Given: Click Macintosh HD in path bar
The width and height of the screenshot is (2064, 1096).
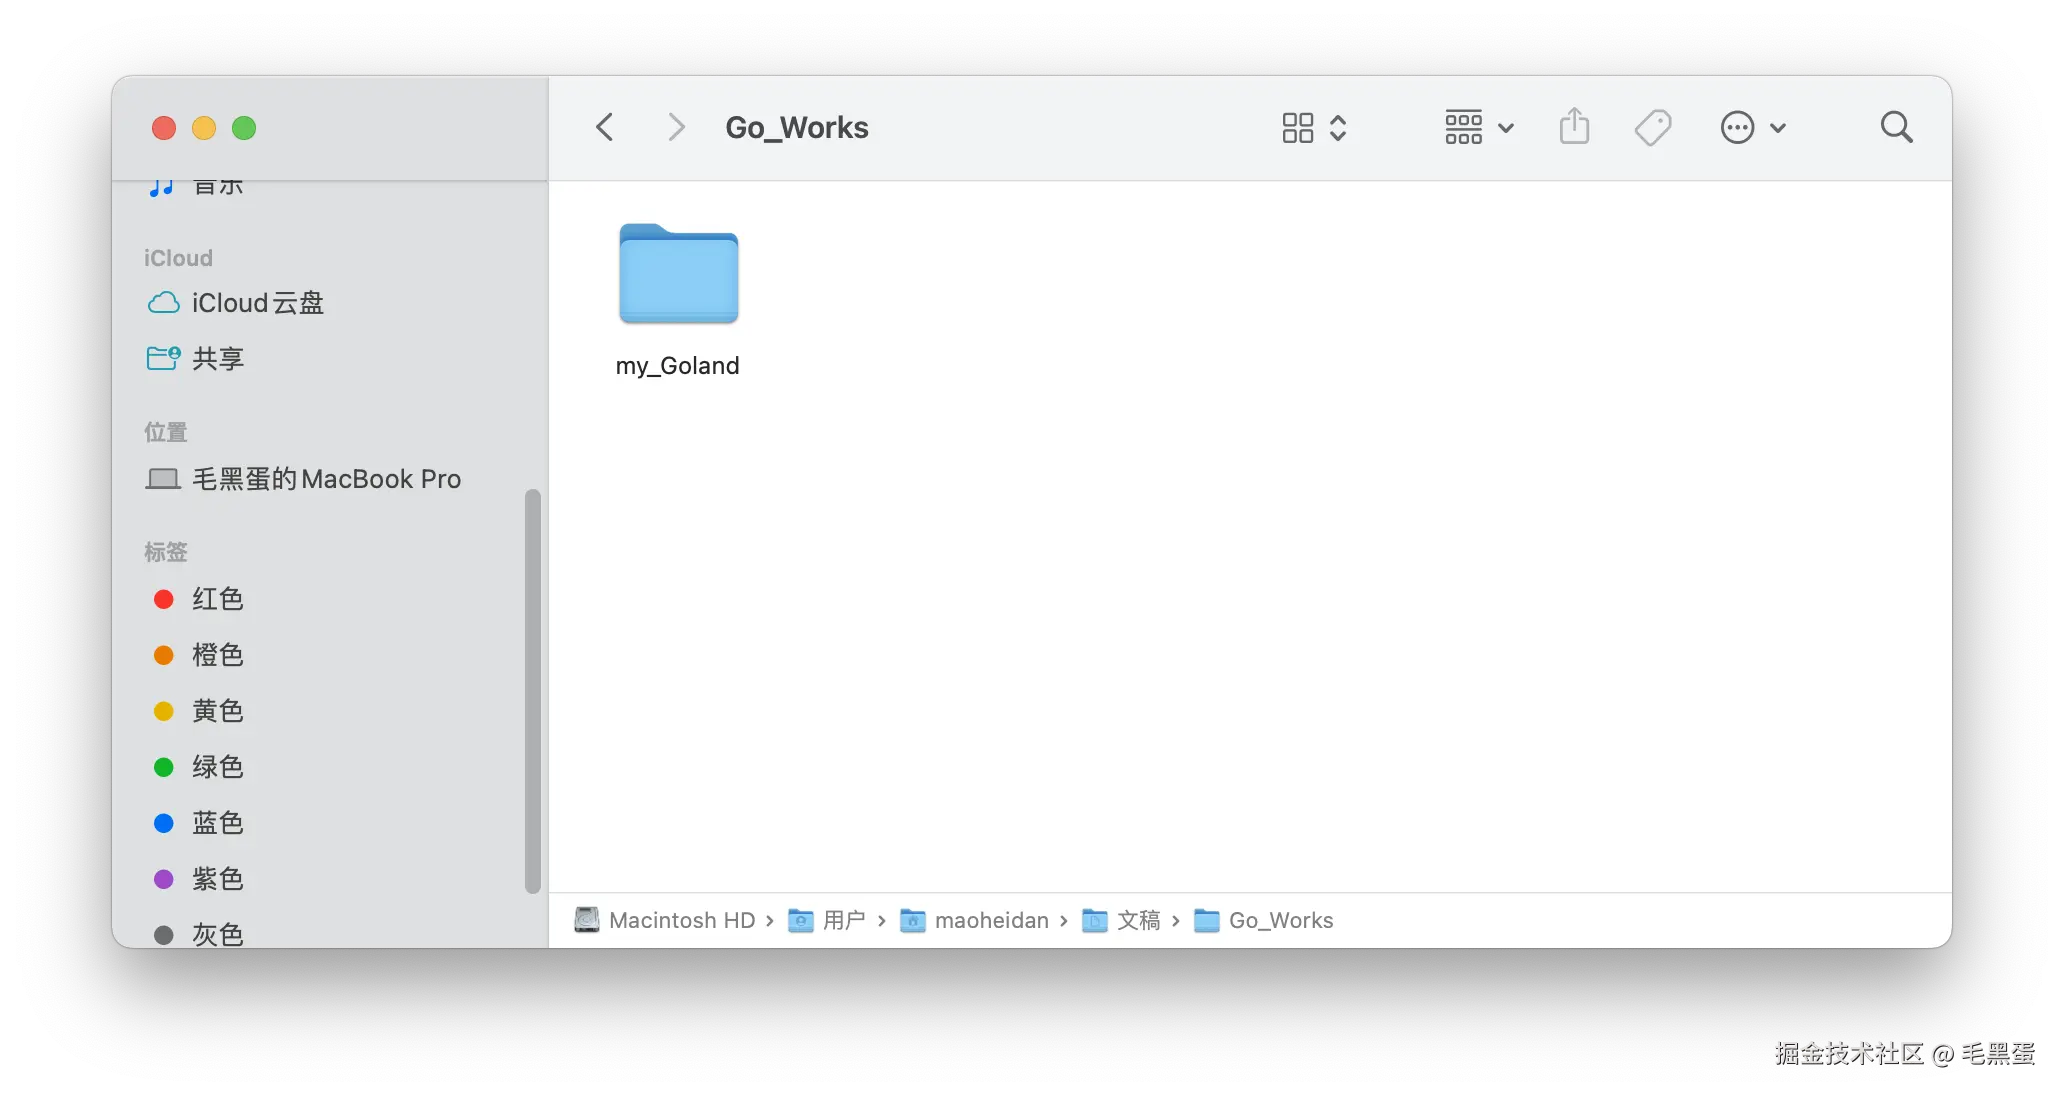Looking at the screenshot, I should [680, 920].
